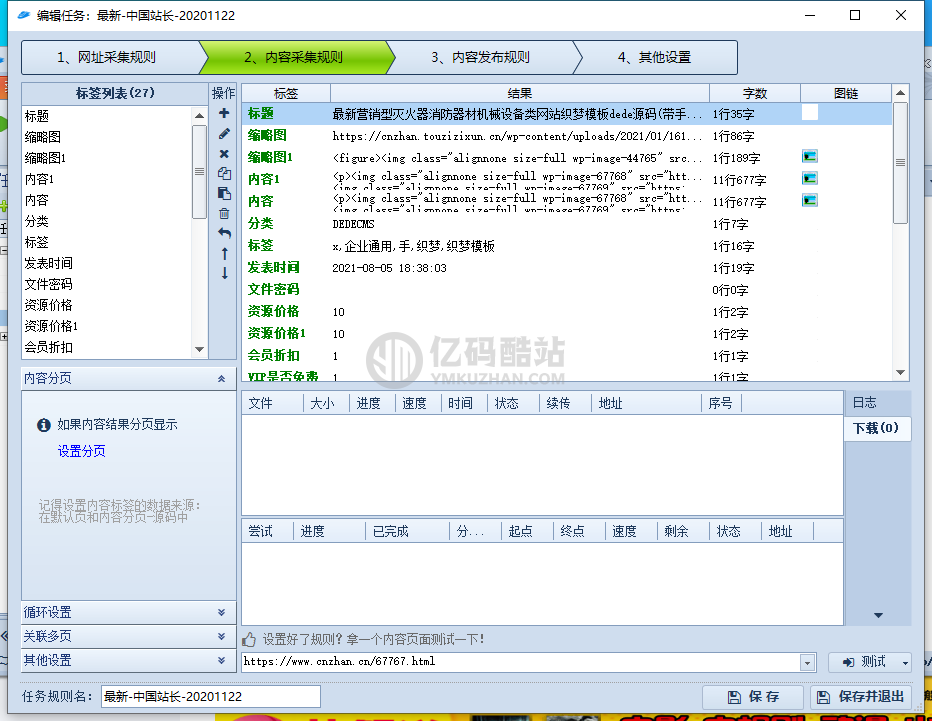Screen dimensions: 932x721
Task: Click 标签列表(27) panel header
Action: [x=115, y=93]
